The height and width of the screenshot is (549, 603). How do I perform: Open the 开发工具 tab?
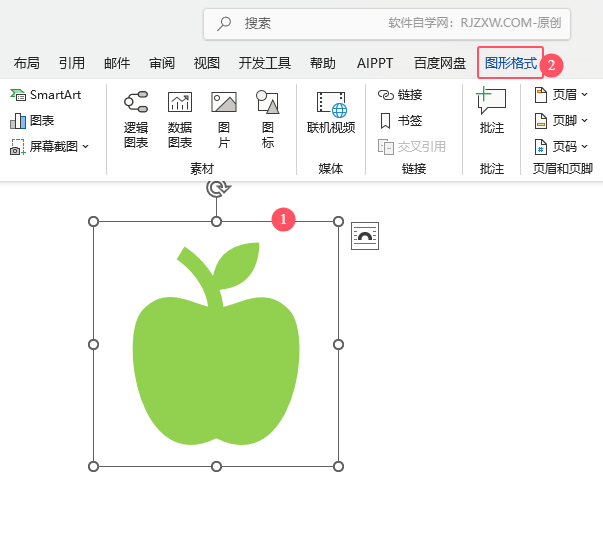[265, 63]
